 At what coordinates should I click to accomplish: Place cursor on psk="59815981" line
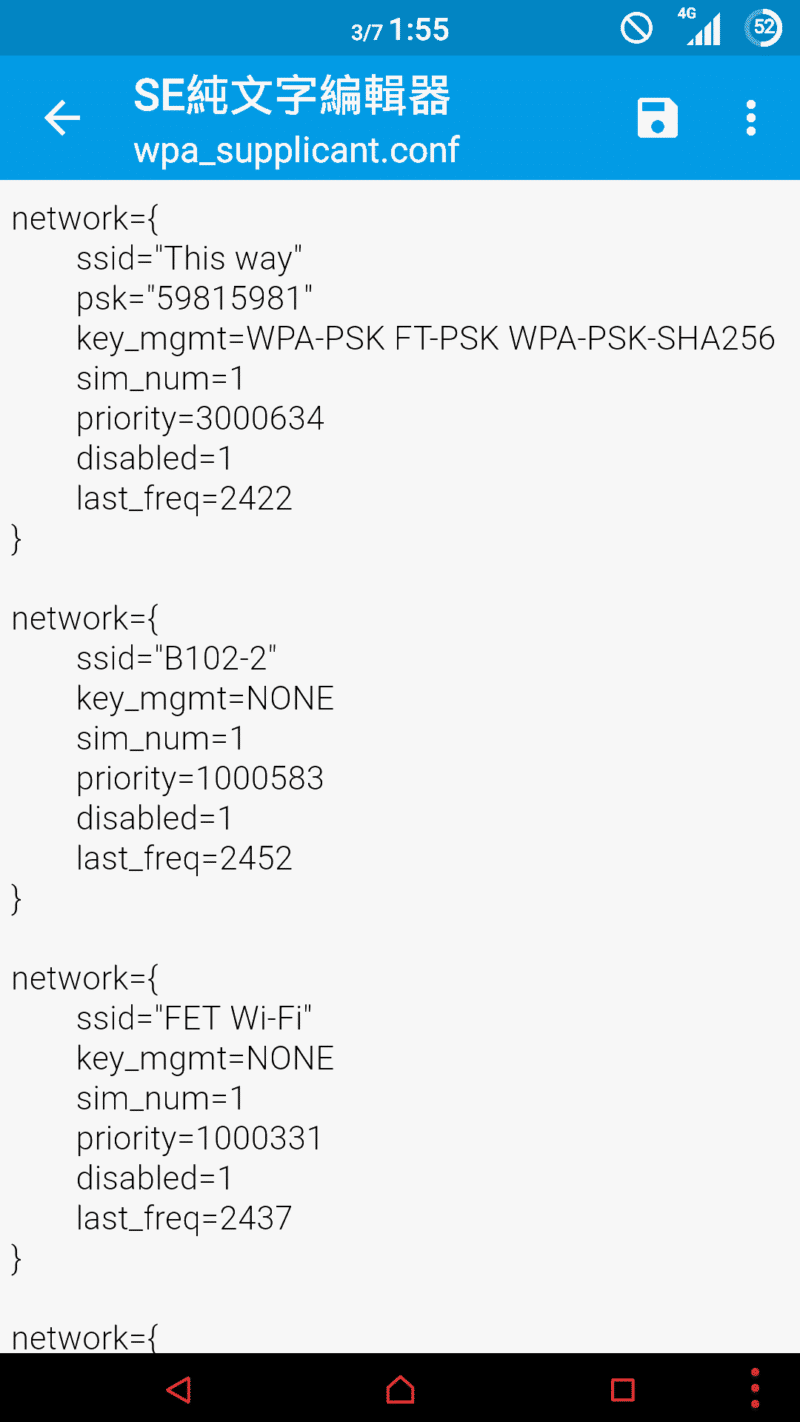[195, 299]
